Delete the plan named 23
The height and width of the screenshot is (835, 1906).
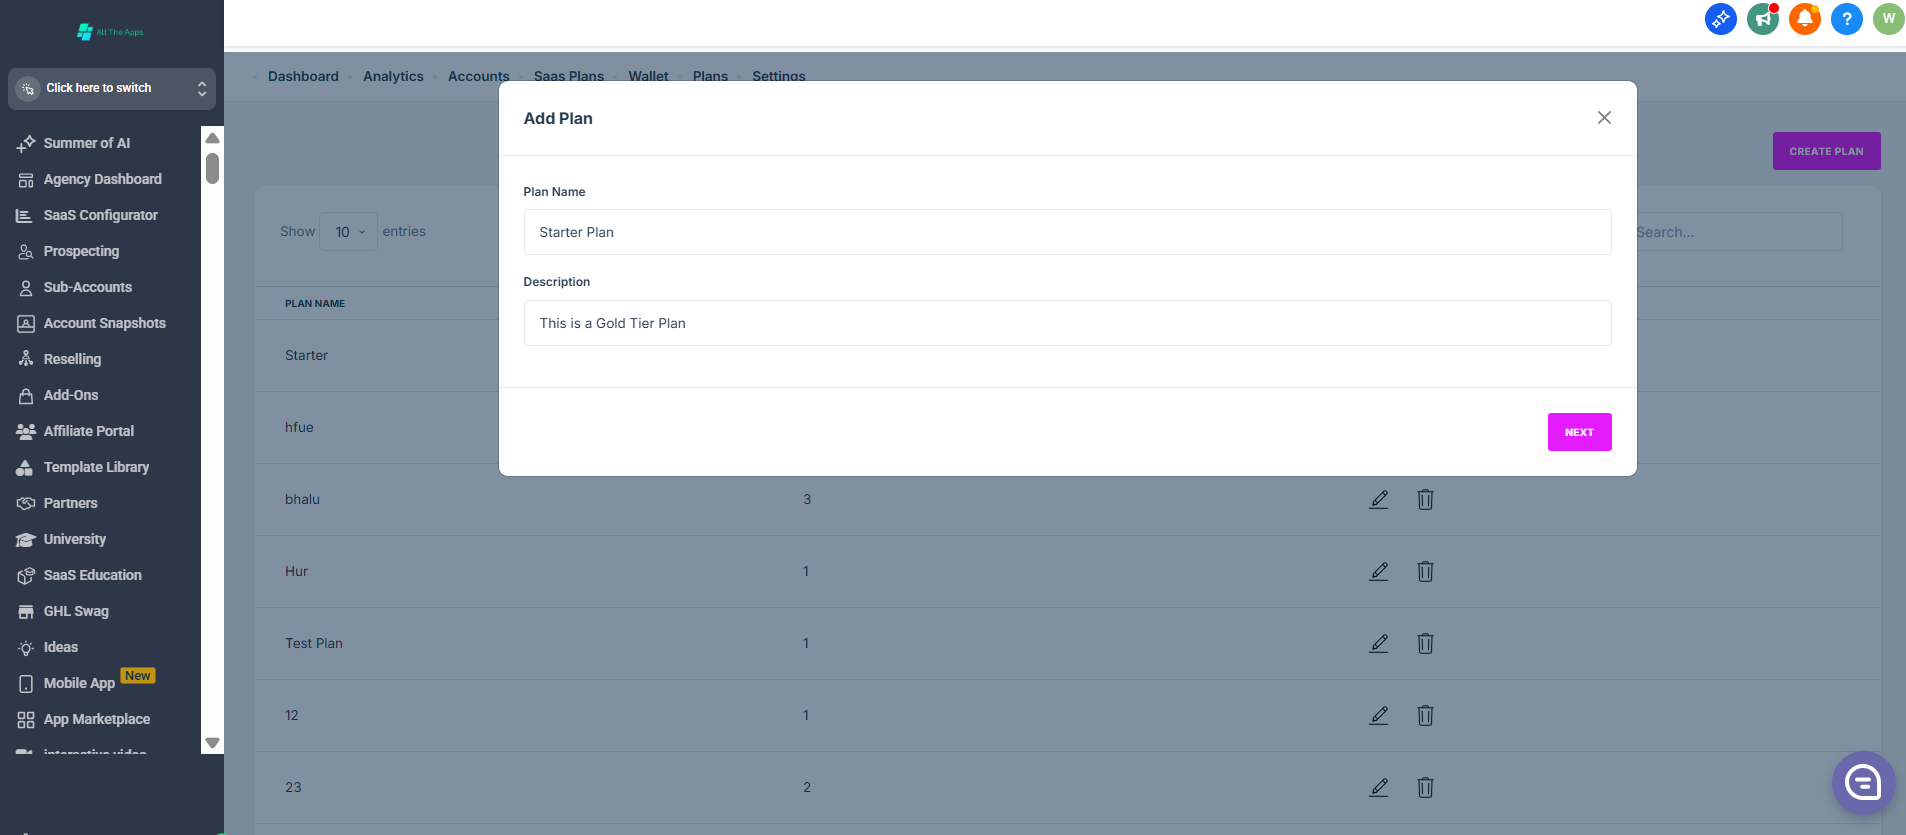coord(1425,787)
